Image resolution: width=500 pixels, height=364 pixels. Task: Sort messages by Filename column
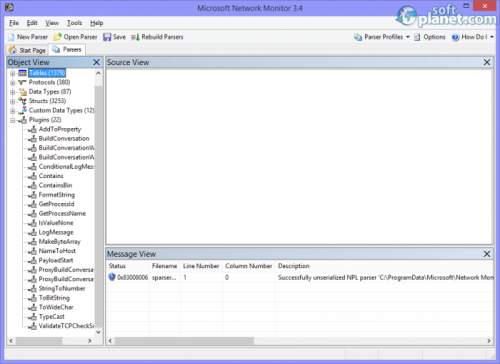click(165, 266)
